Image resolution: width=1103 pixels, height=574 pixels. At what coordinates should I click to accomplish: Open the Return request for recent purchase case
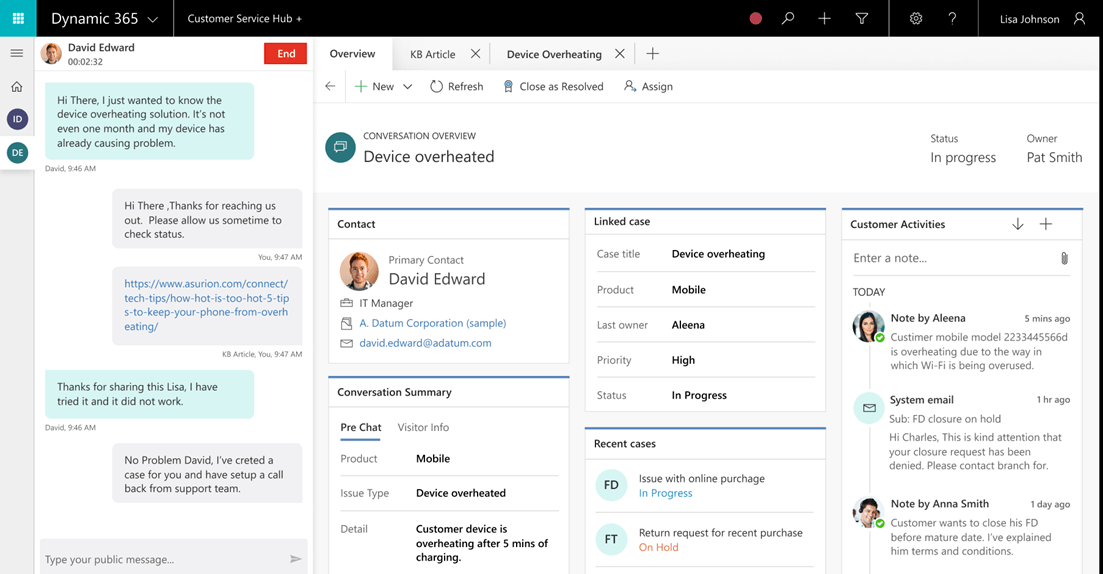[x=720, y=532]
